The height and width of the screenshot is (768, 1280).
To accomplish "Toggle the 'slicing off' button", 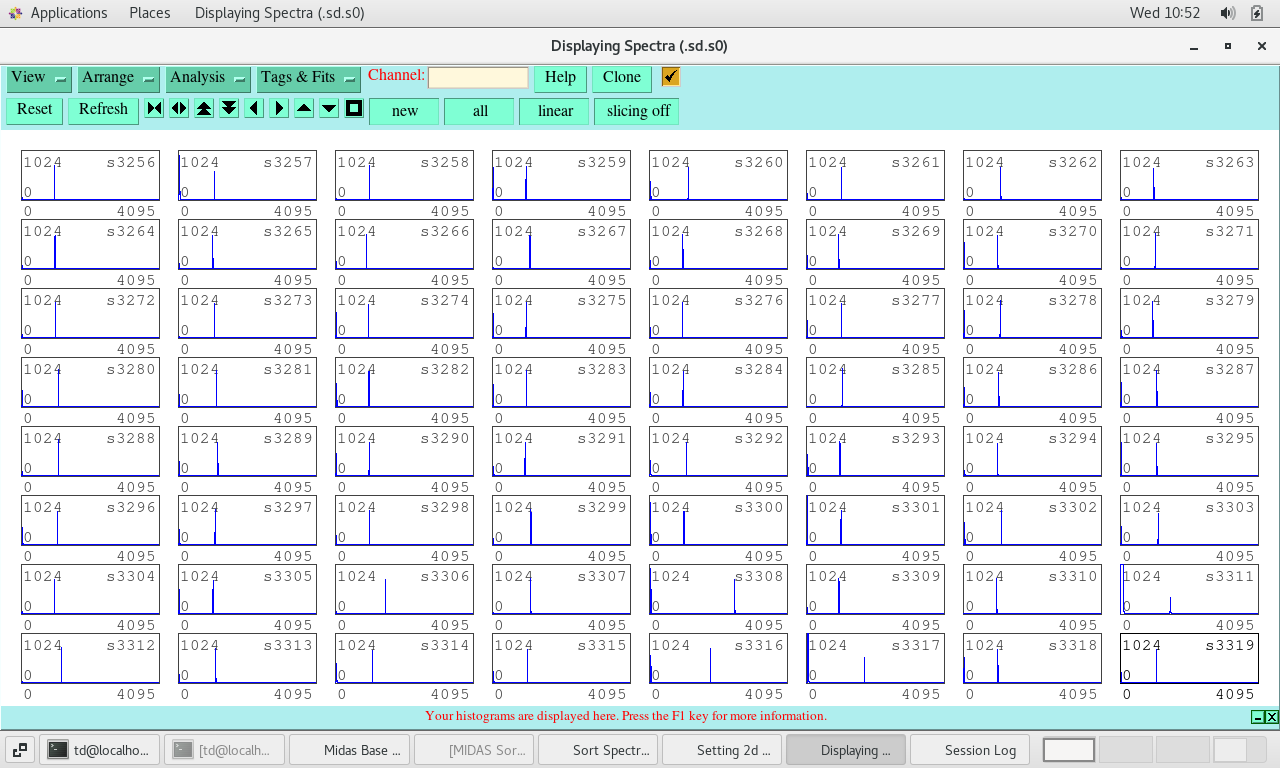I will coord(637,111).
